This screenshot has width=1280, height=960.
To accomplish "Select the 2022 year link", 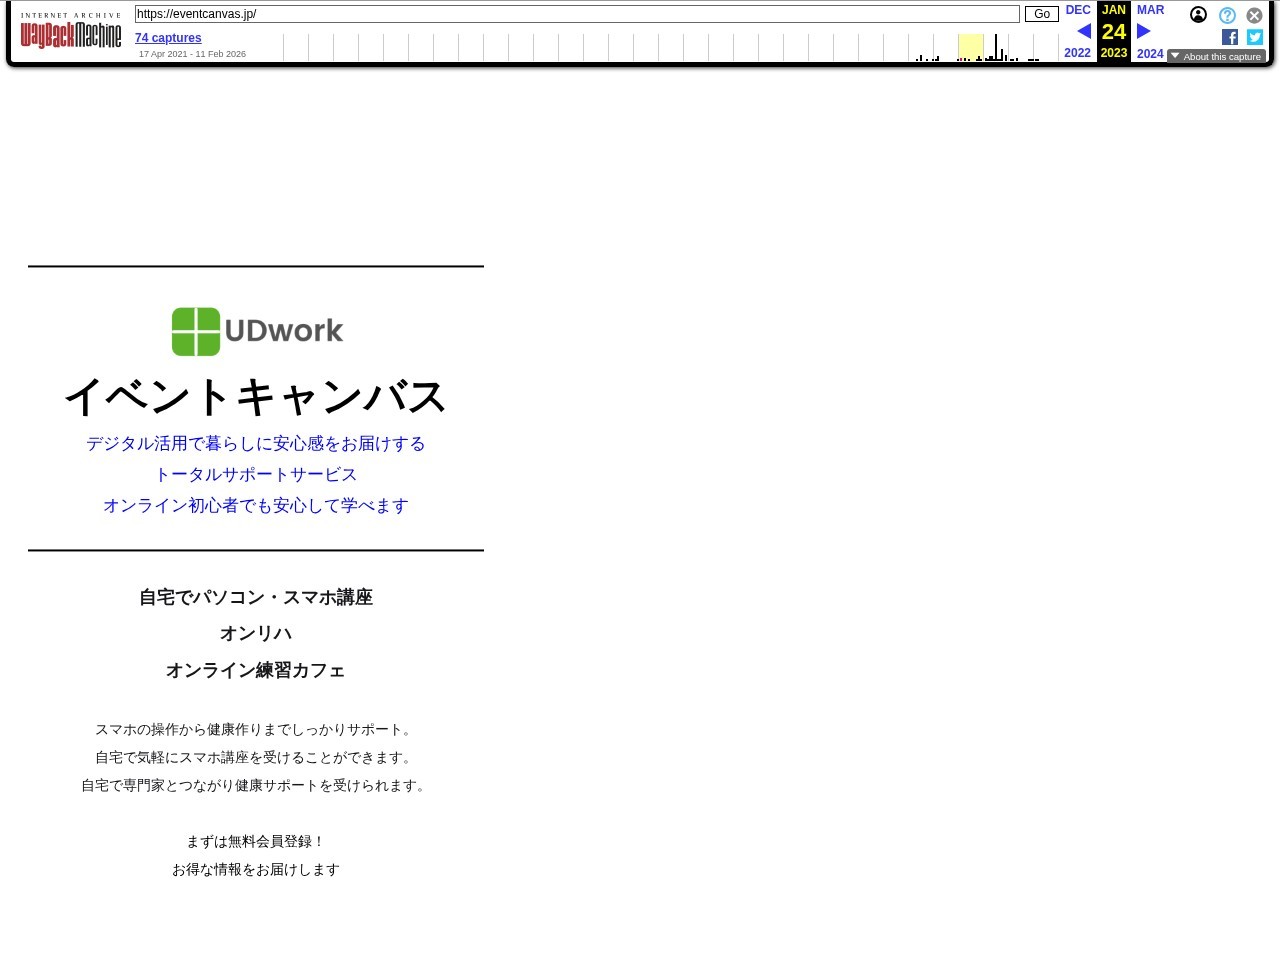I will (1078, 53).
